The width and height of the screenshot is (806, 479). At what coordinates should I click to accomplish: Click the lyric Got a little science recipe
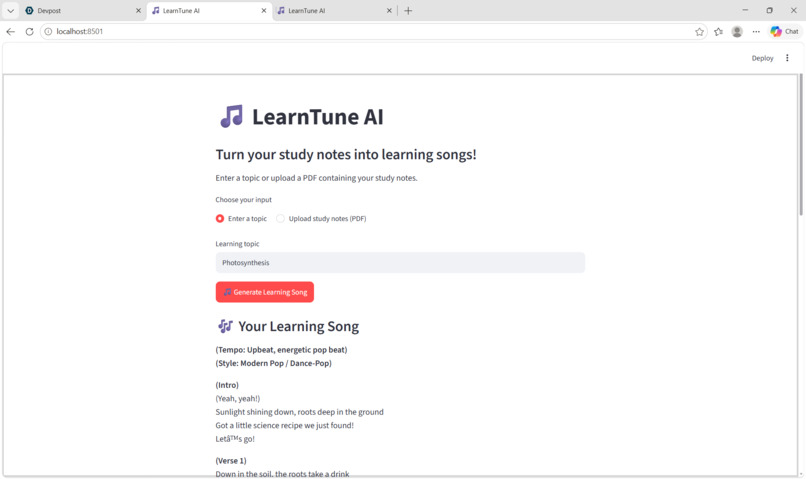pyautogui.click(x=285, y=425)
